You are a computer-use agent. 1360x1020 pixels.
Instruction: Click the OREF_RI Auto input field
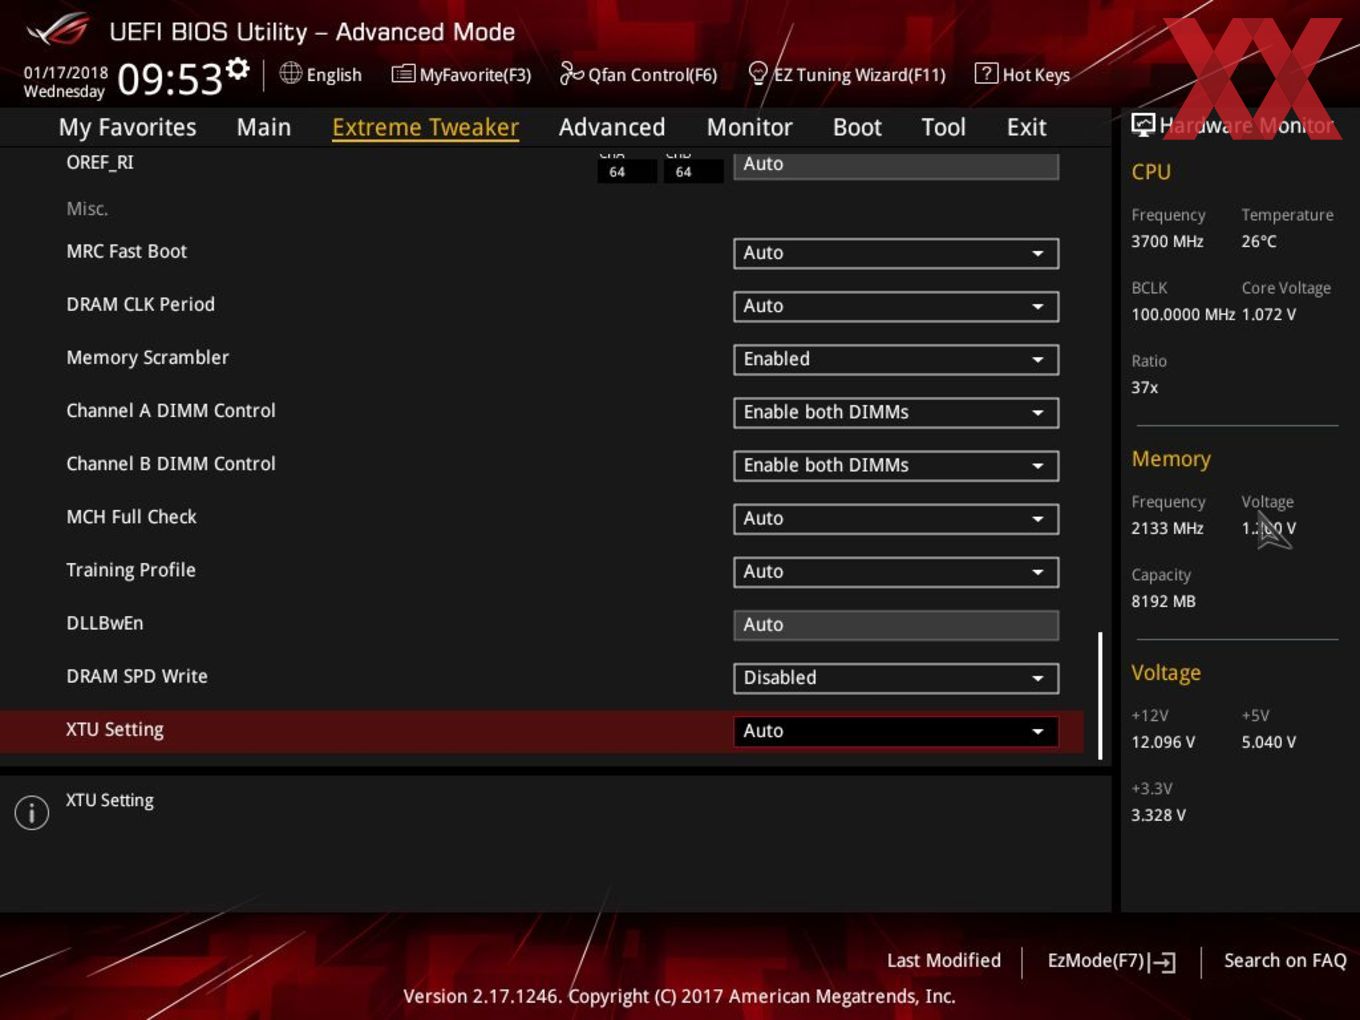point(896,164)
